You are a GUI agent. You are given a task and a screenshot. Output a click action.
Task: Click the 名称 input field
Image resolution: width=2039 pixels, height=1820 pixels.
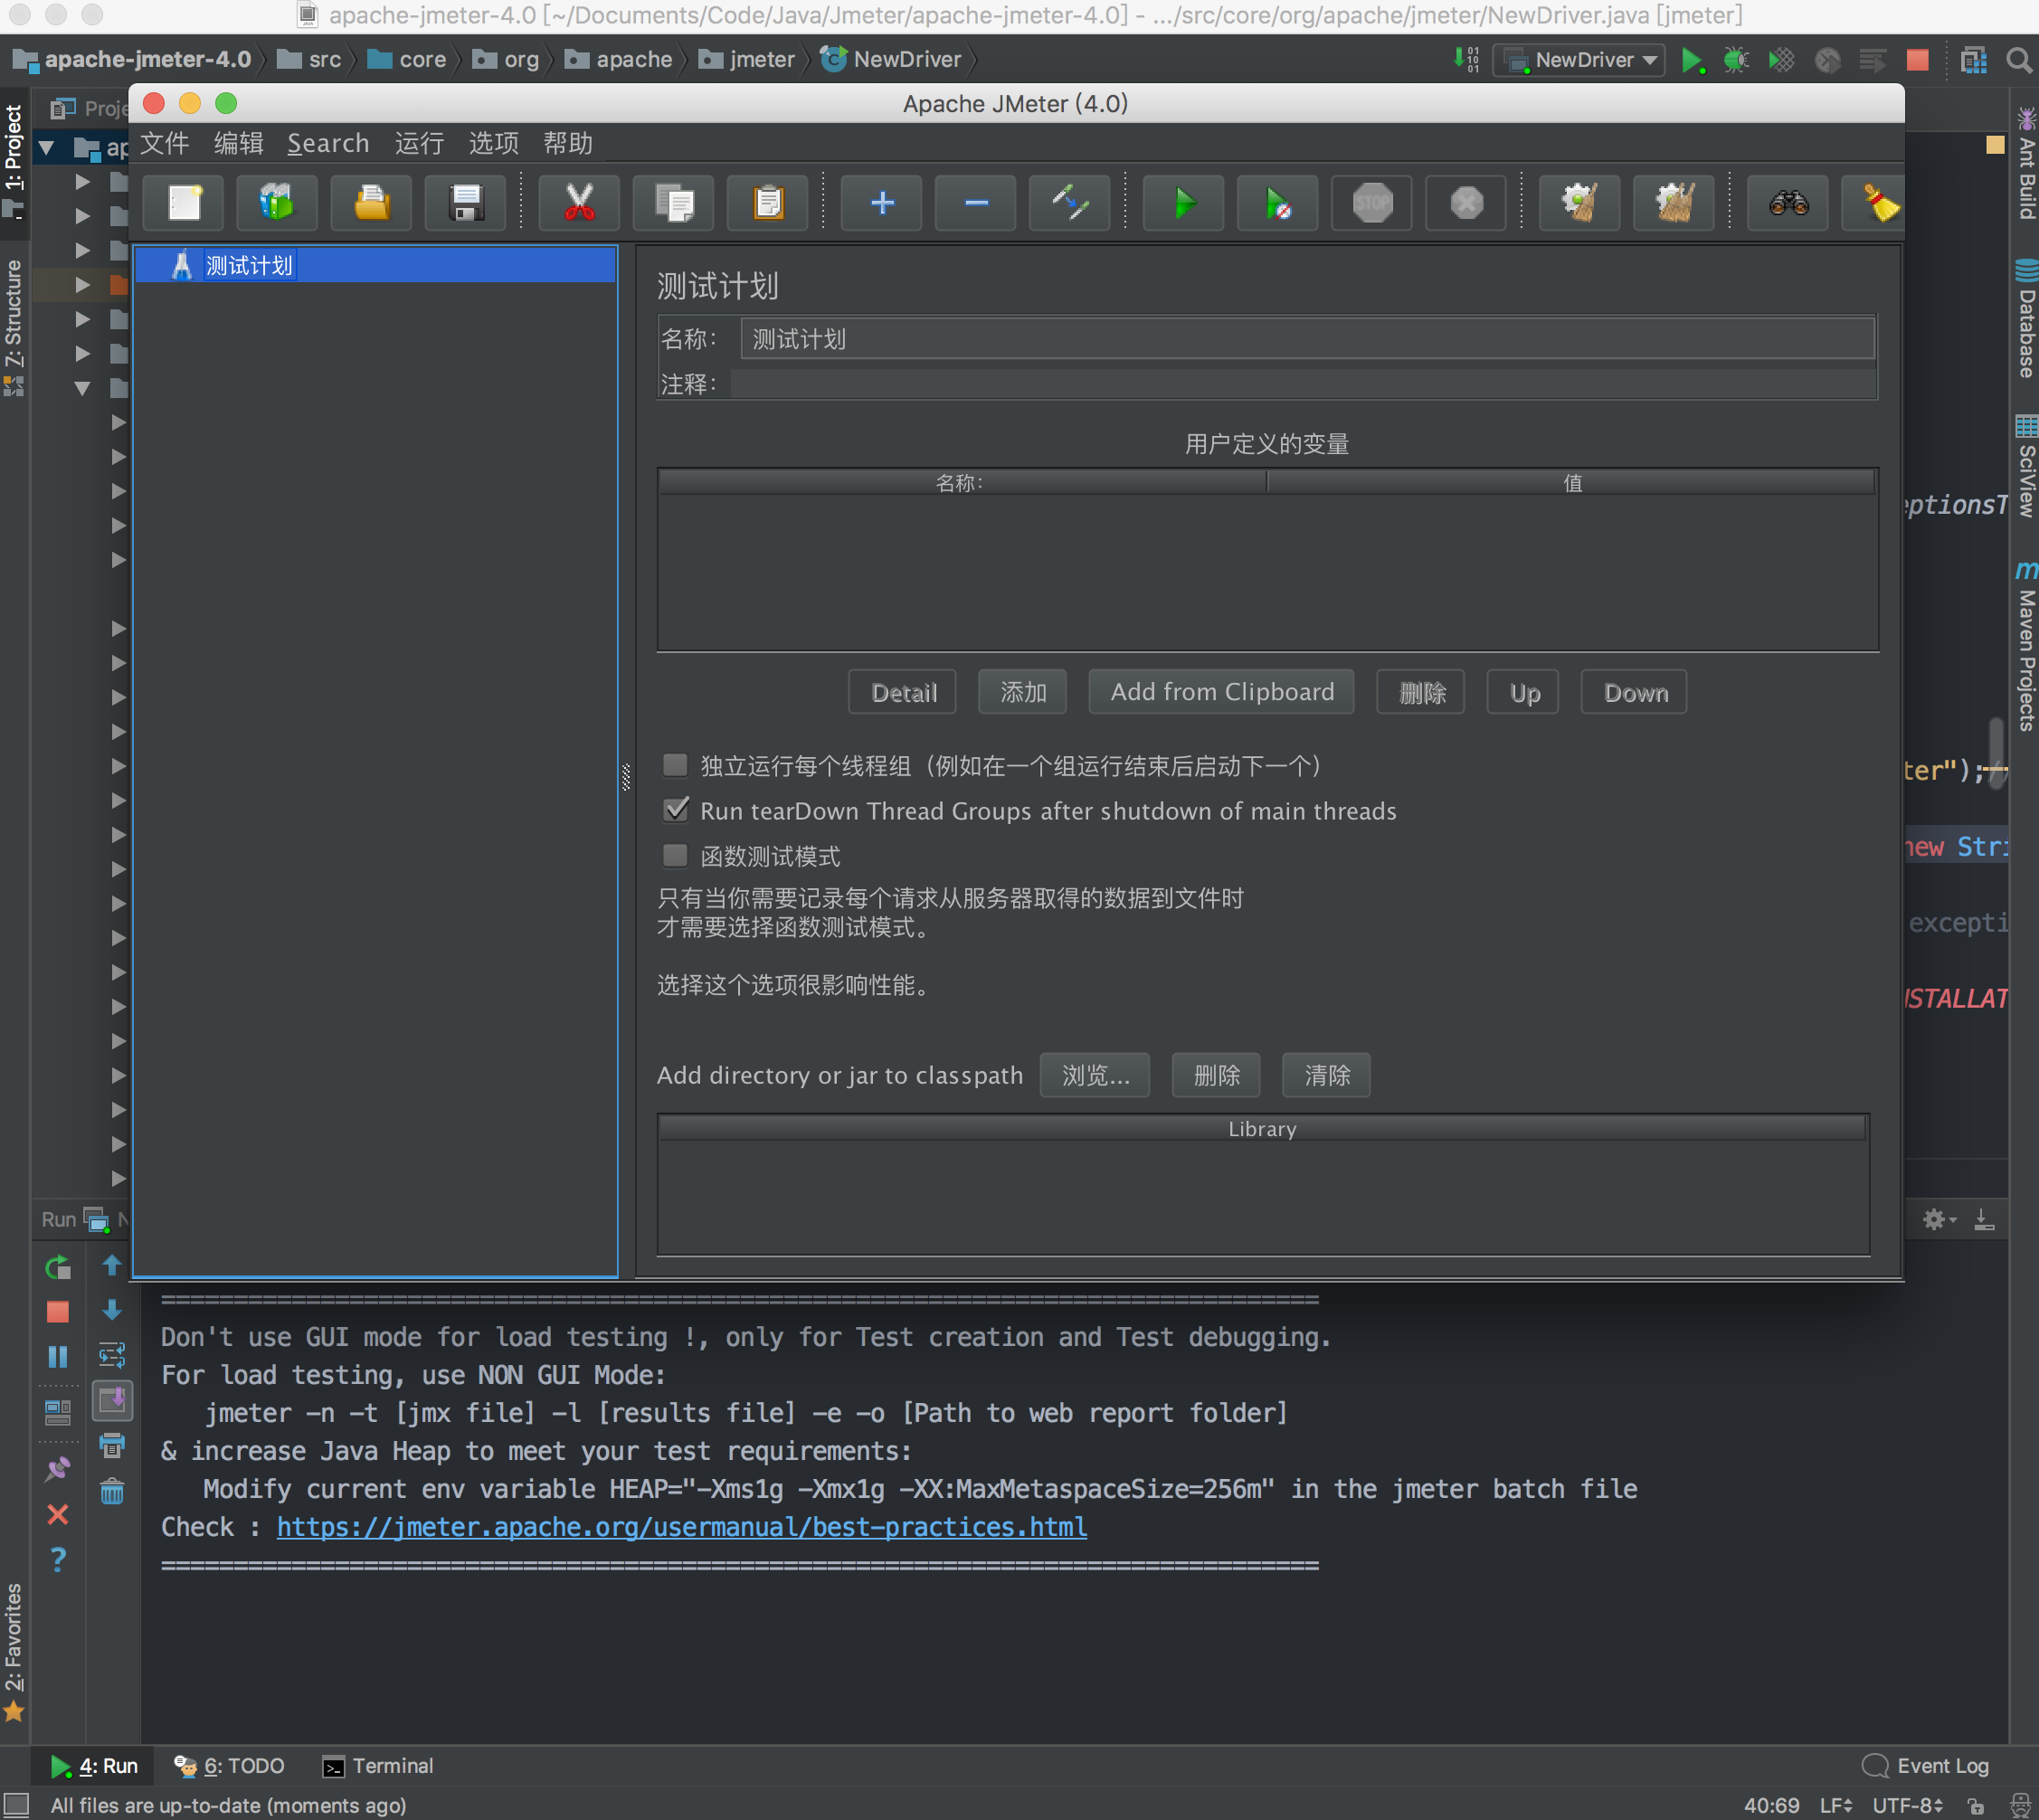(1308, 338)
